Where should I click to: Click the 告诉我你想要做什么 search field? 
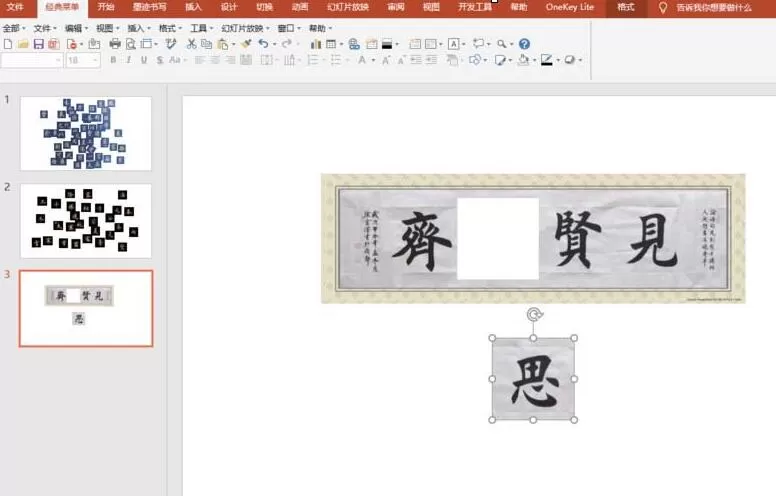coord(714,7)
